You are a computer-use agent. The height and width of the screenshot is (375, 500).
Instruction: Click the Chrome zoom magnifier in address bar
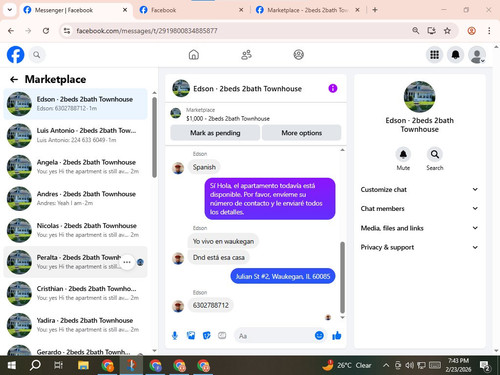pyautogui.click(x=416, y=31)
